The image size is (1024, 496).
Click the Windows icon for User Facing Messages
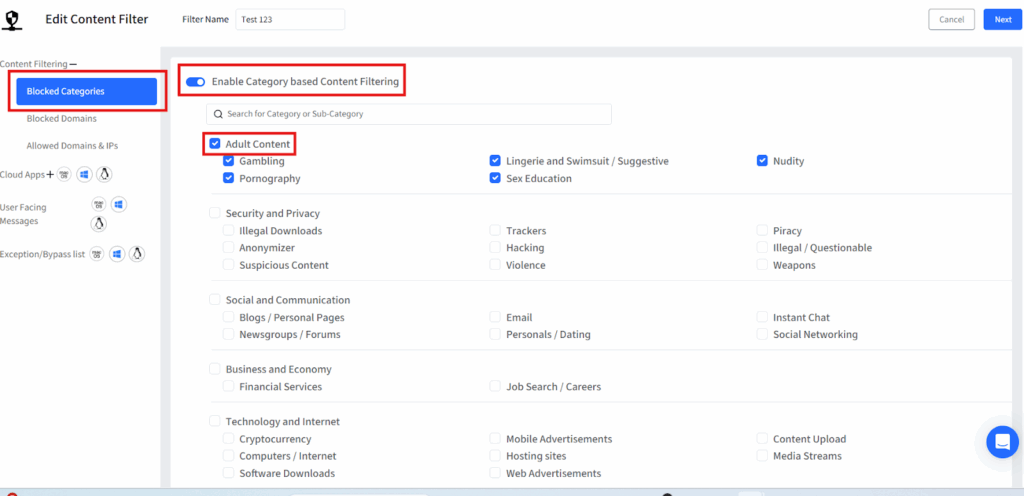(118, 205)
